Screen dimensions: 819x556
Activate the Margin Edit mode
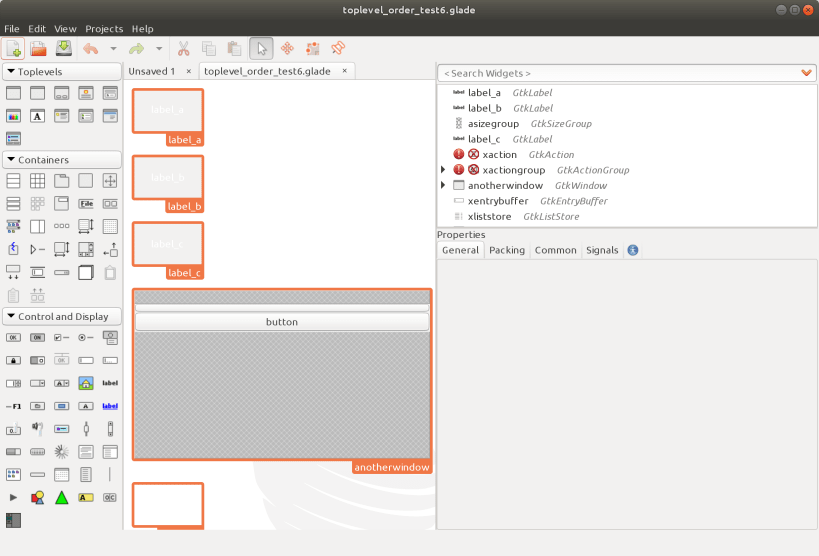pyautogui.click(x=312, y=49)
